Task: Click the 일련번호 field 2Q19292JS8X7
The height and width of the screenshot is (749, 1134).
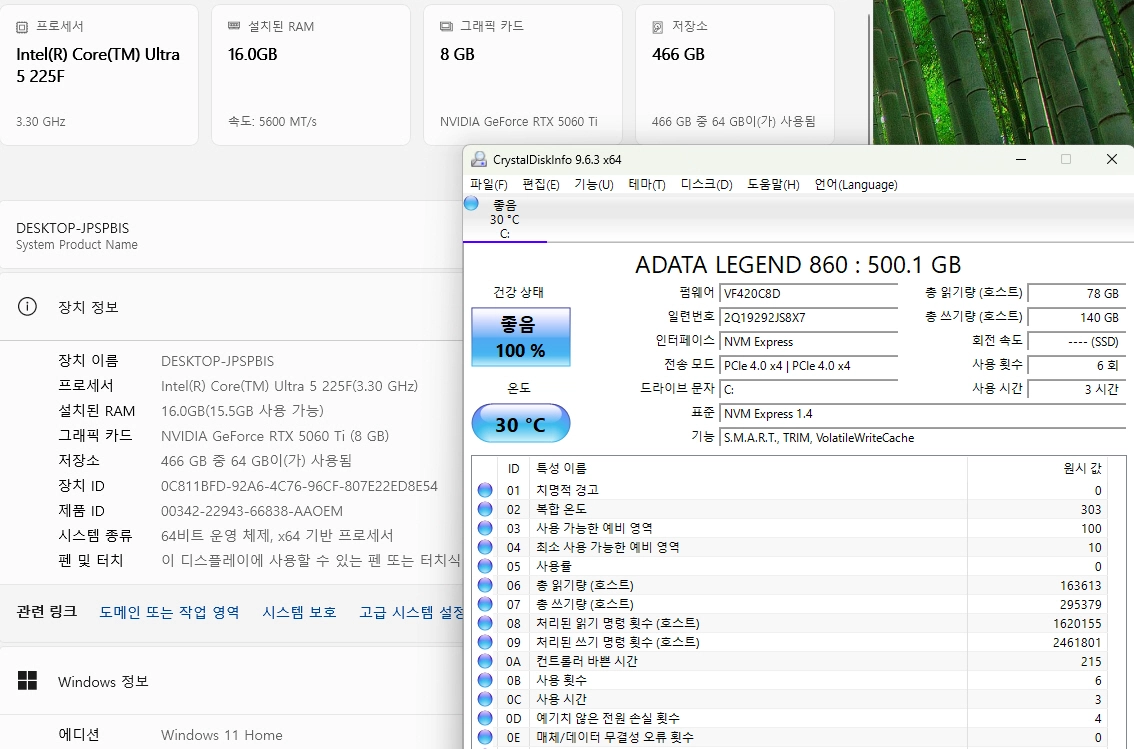Action: coord(809,317)
